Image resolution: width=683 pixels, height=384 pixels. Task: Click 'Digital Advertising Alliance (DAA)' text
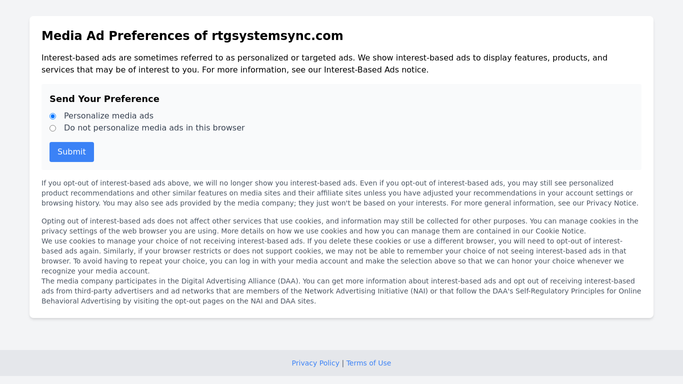240,281
